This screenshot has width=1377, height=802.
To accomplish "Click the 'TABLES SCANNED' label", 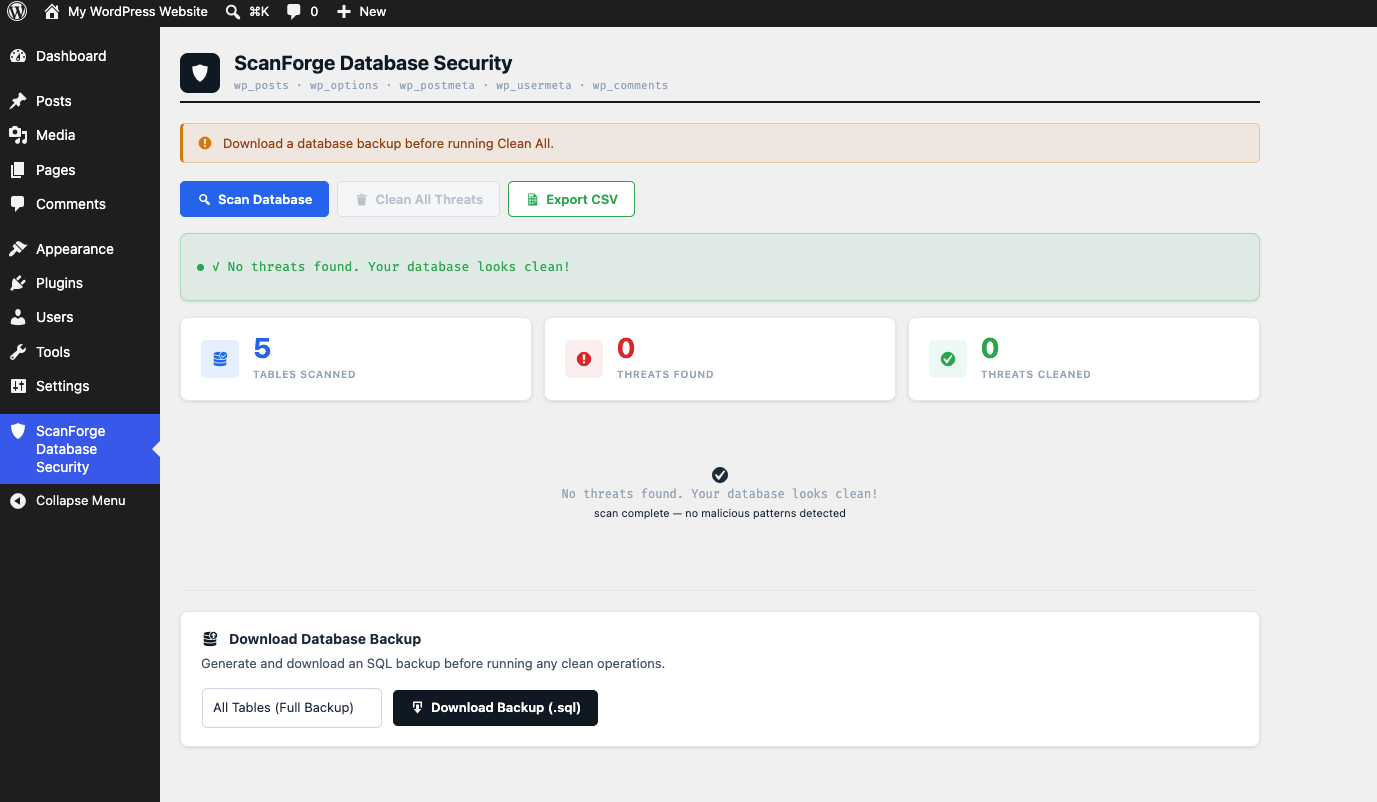I will [304, 374].
